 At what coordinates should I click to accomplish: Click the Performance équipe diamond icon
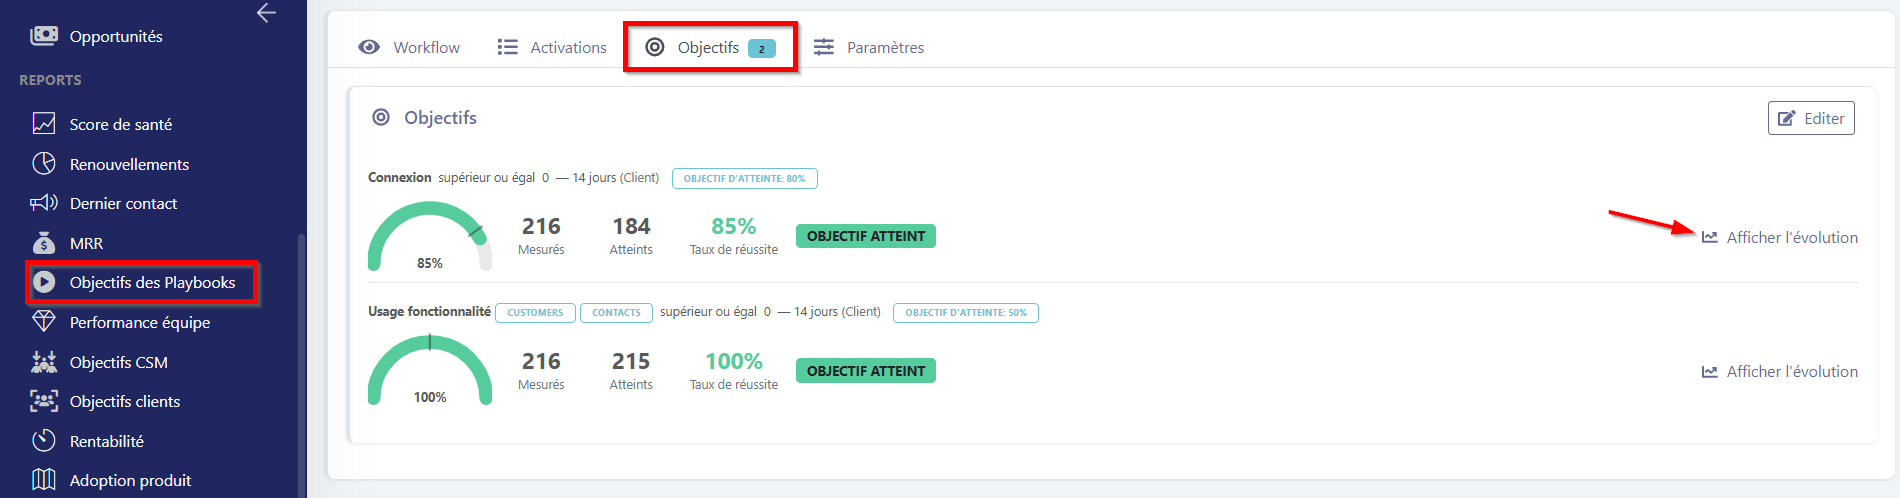44,322
